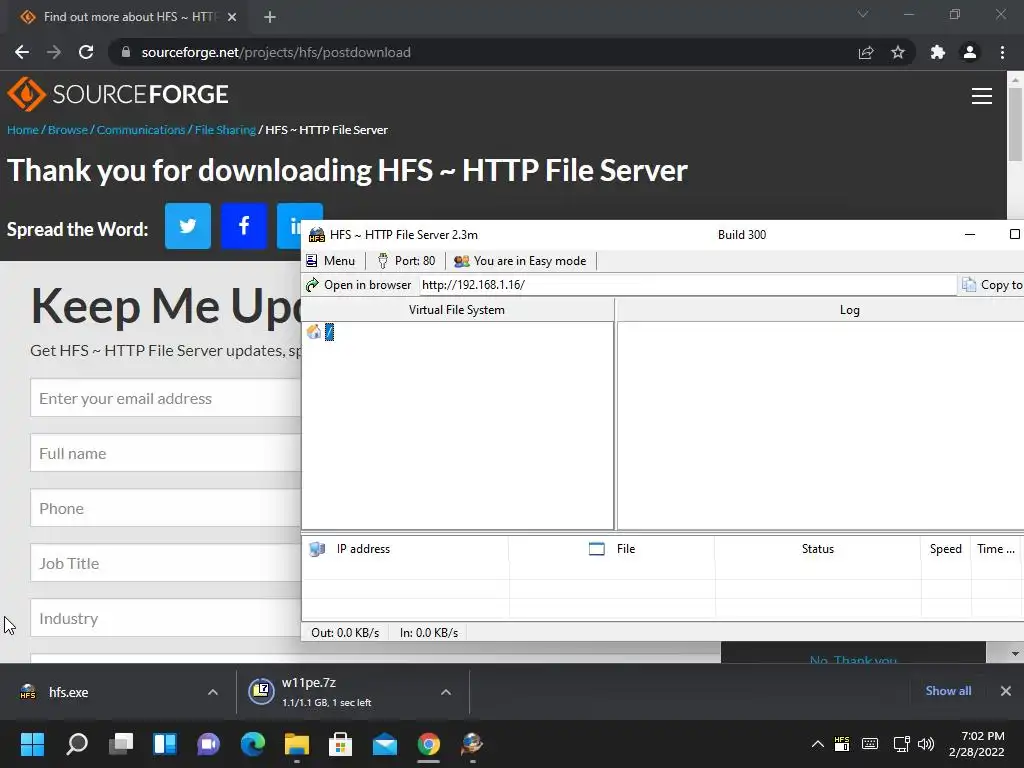Screen dimensions: 1024x768
Task: Open Chrome profile icon
Action: (970, 52)
